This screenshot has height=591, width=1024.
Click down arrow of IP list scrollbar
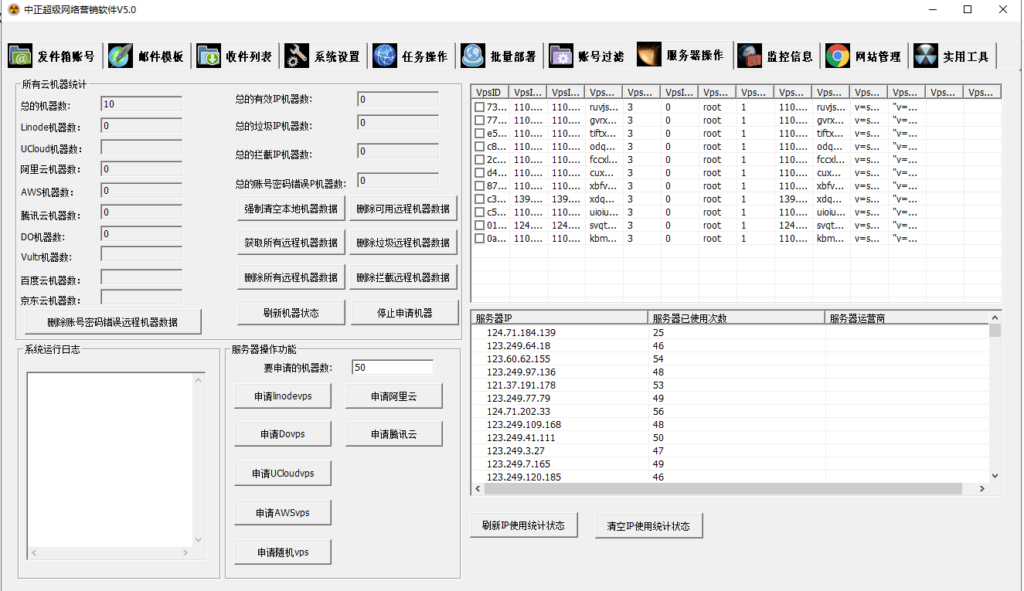[995, 476]
